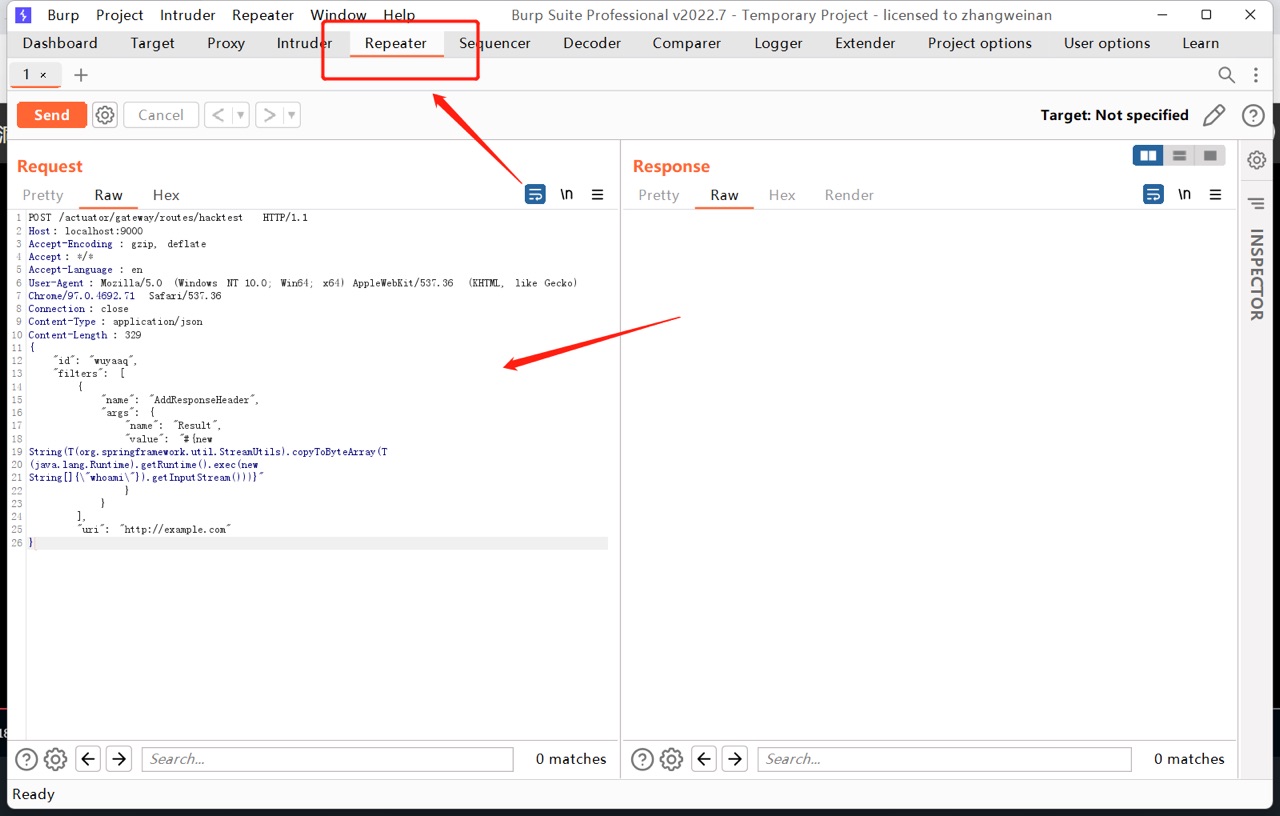Open Repeater help question mark top right
The height and width of the screenshot is (816, 1280).
pos(1253,115)
